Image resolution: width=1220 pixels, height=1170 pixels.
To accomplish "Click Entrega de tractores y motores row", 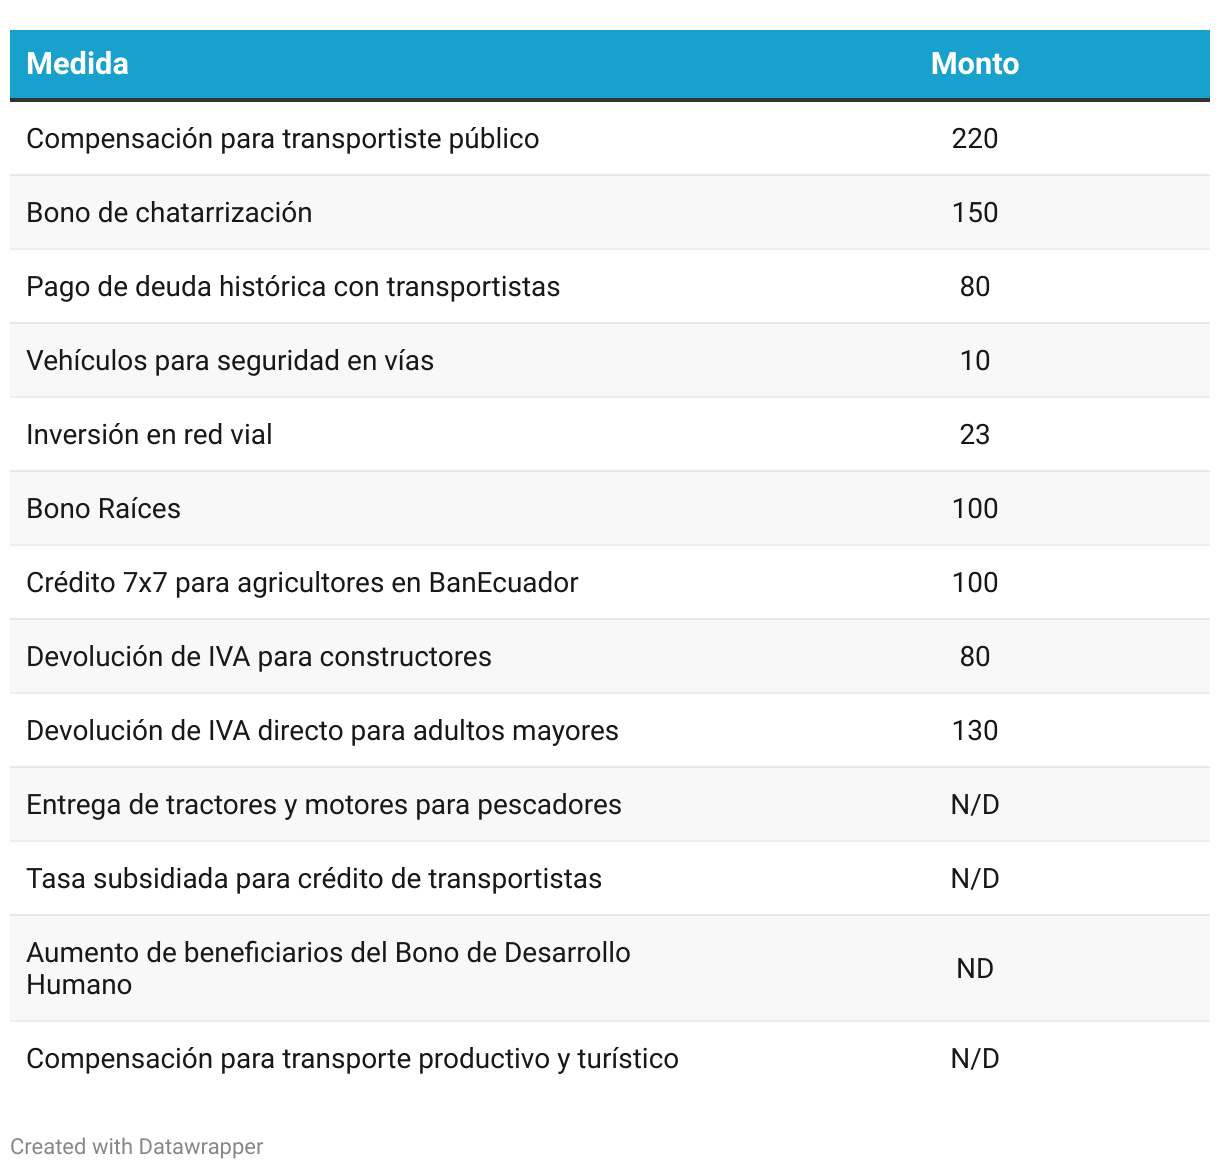I will point(610,804).
